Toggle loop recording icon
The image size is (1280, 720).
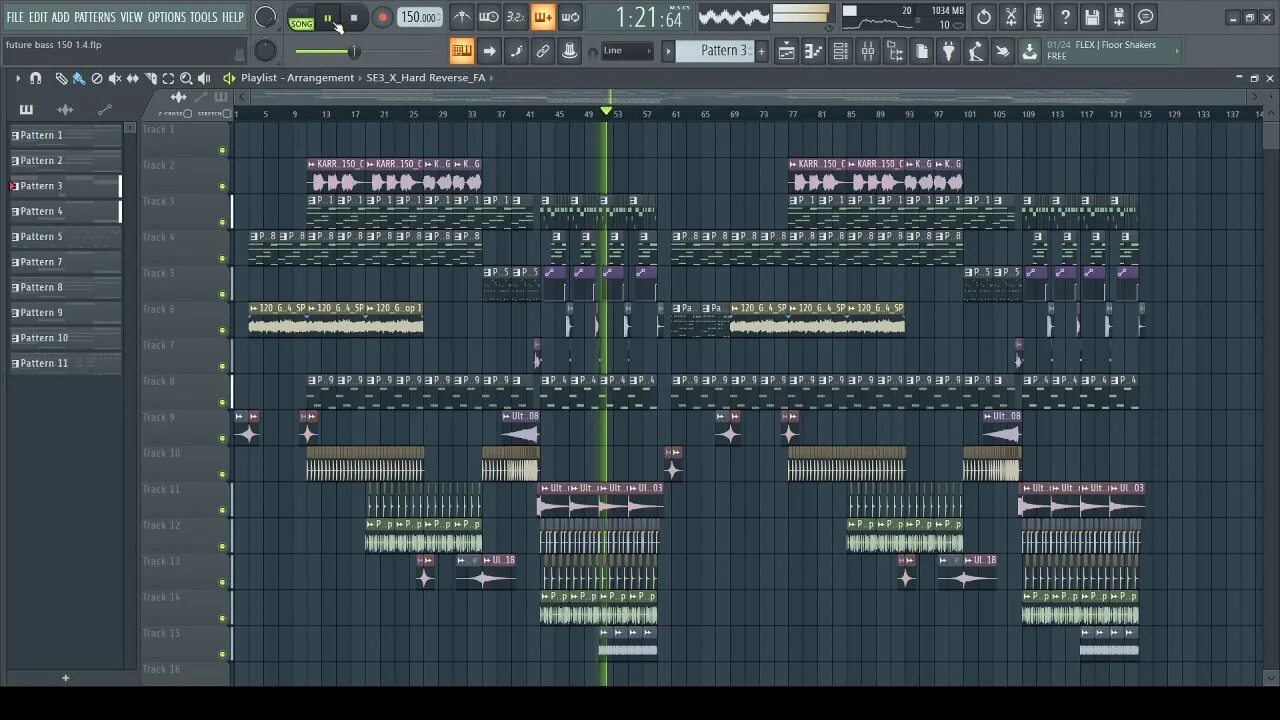[x=570, y=17]
